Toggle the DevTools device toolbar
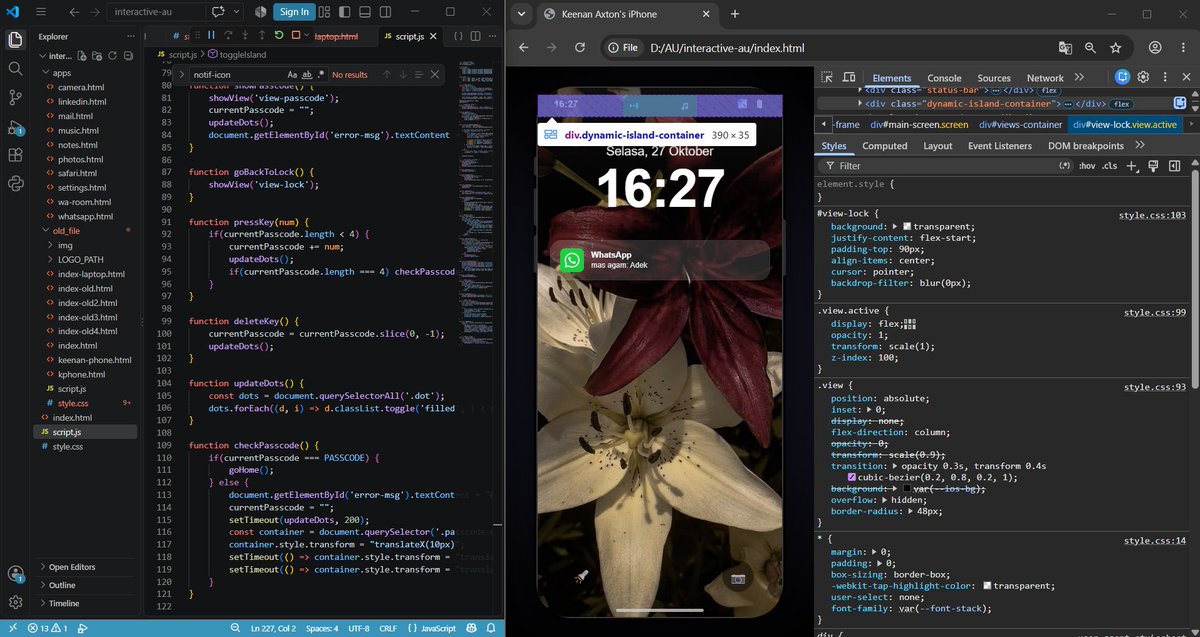Screen dimensions: 1200x637 pyautogui.click(x=849, y=77)
